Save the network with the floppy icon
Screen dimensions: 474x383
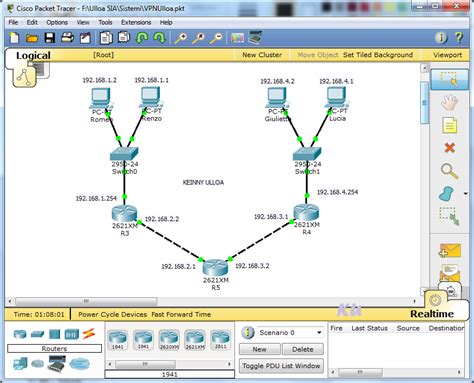point(50,38)
